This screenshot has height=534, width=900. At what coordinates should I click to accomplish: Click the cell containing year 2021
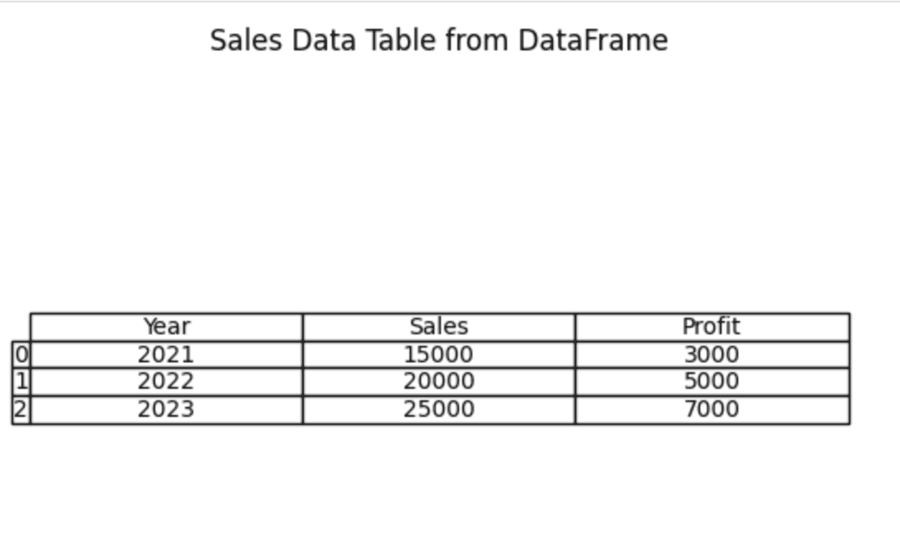coord(166,355)
